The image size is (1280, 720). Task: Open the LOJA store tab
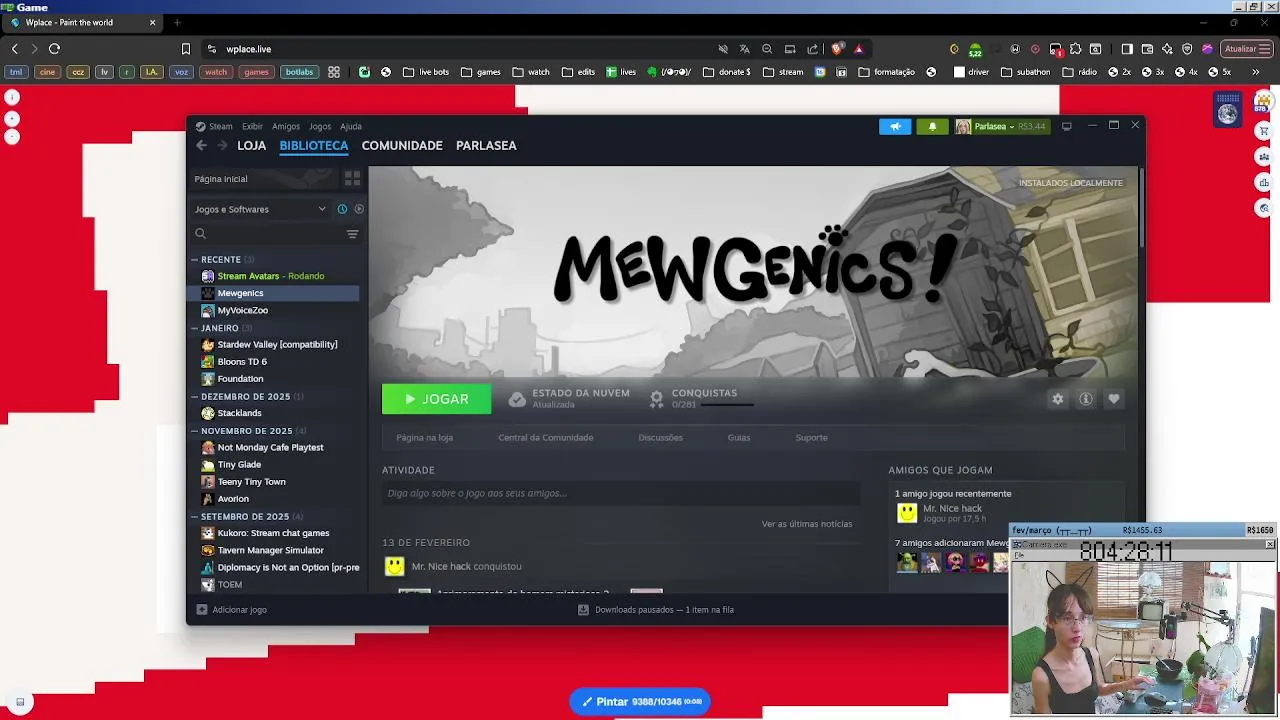[251, 145]
